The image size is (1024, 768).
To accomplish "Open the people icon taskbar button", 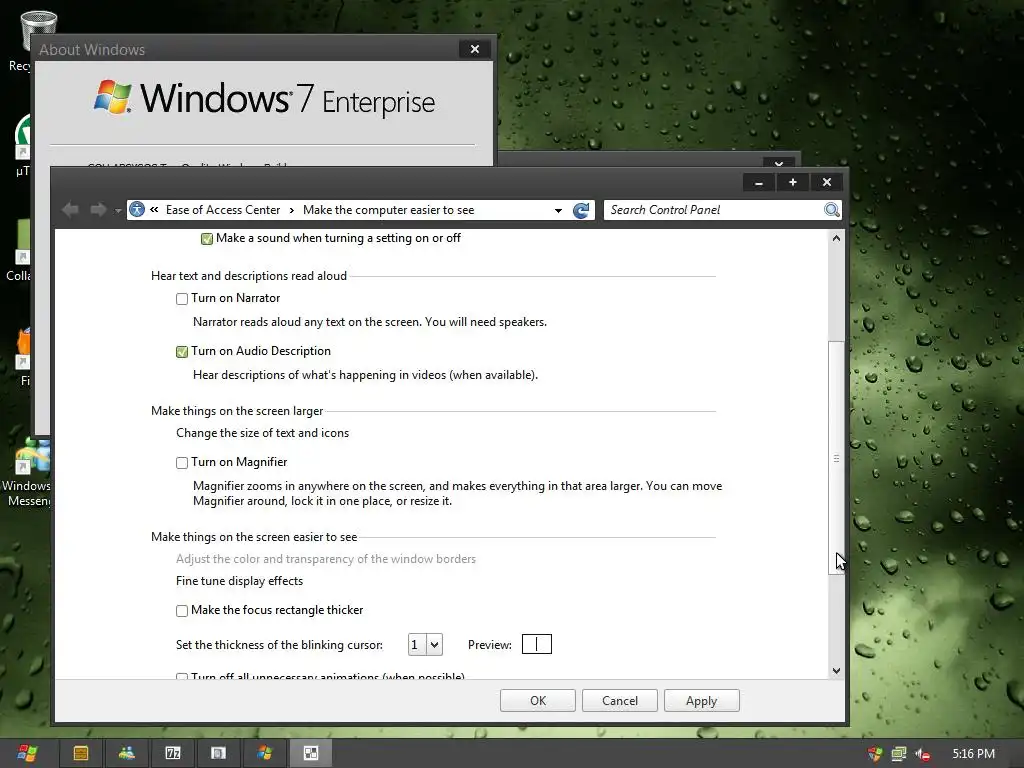I will pyautogui.click(x=127, y=753).
